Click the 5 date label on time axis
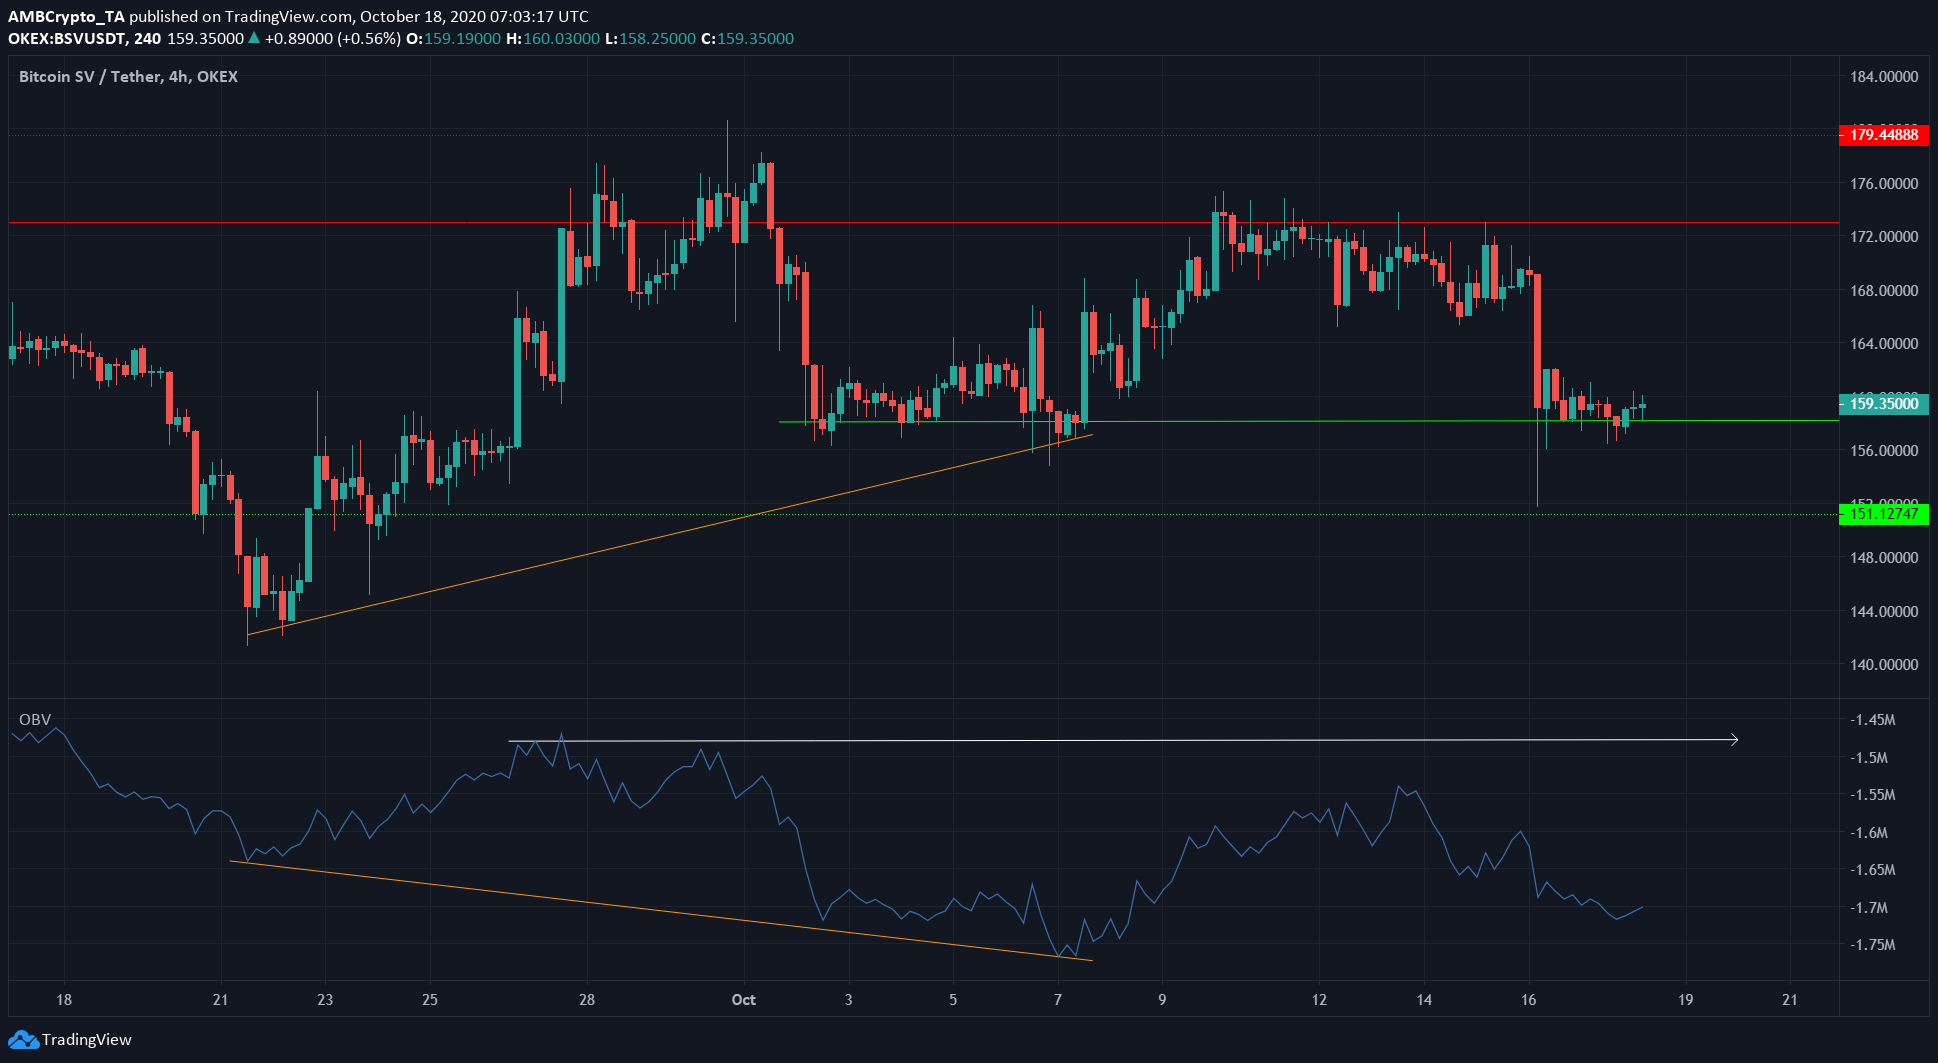 click(953, 1000)
